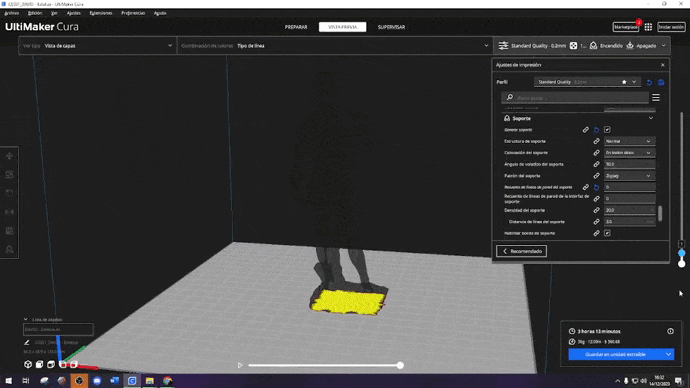The image size is (690, 388).
Task: Collapse the Lista de objetos panel
Action: point(26,319)
